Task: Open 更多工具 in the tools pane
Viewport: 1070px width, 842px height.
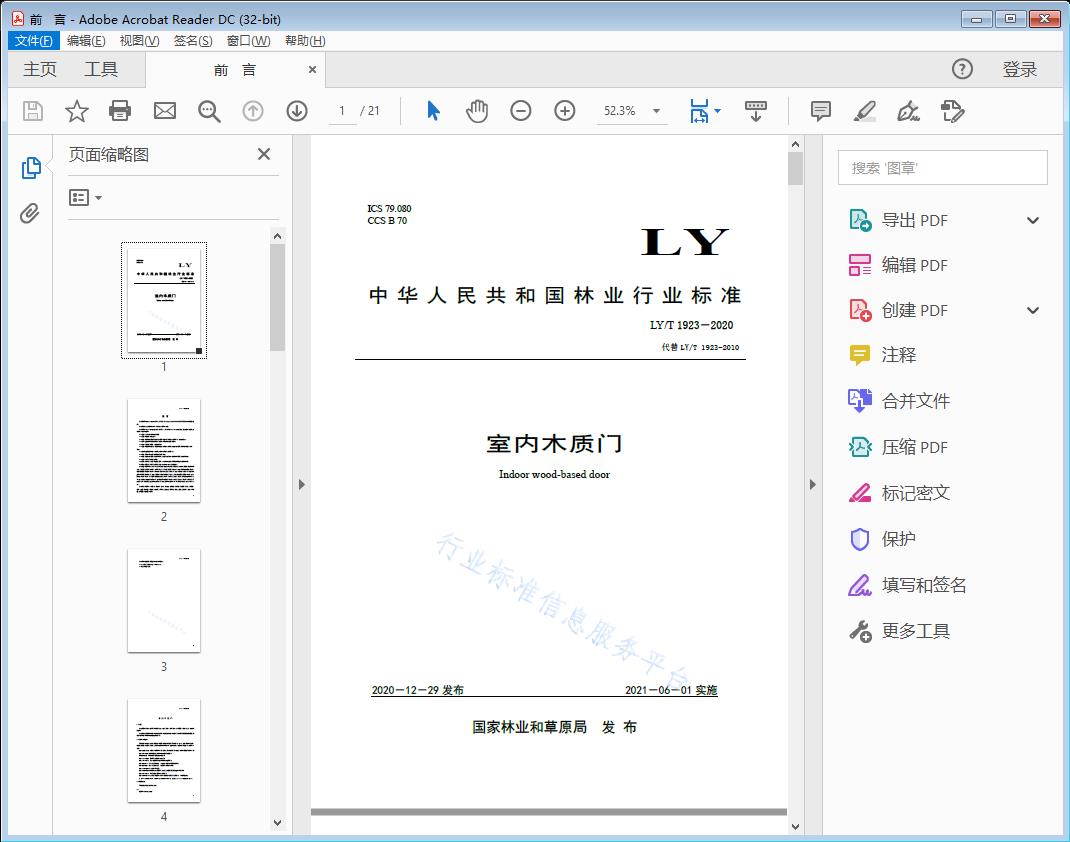Action: point(915,631)
